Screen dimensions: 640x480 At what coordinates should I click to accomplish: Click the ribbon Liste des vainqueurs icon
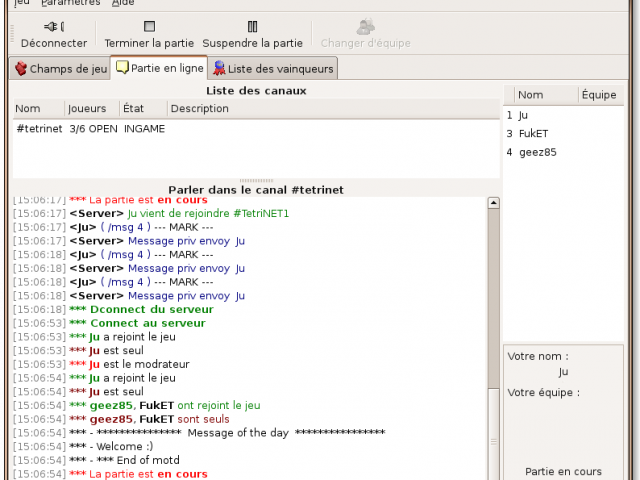pos(219,68)
